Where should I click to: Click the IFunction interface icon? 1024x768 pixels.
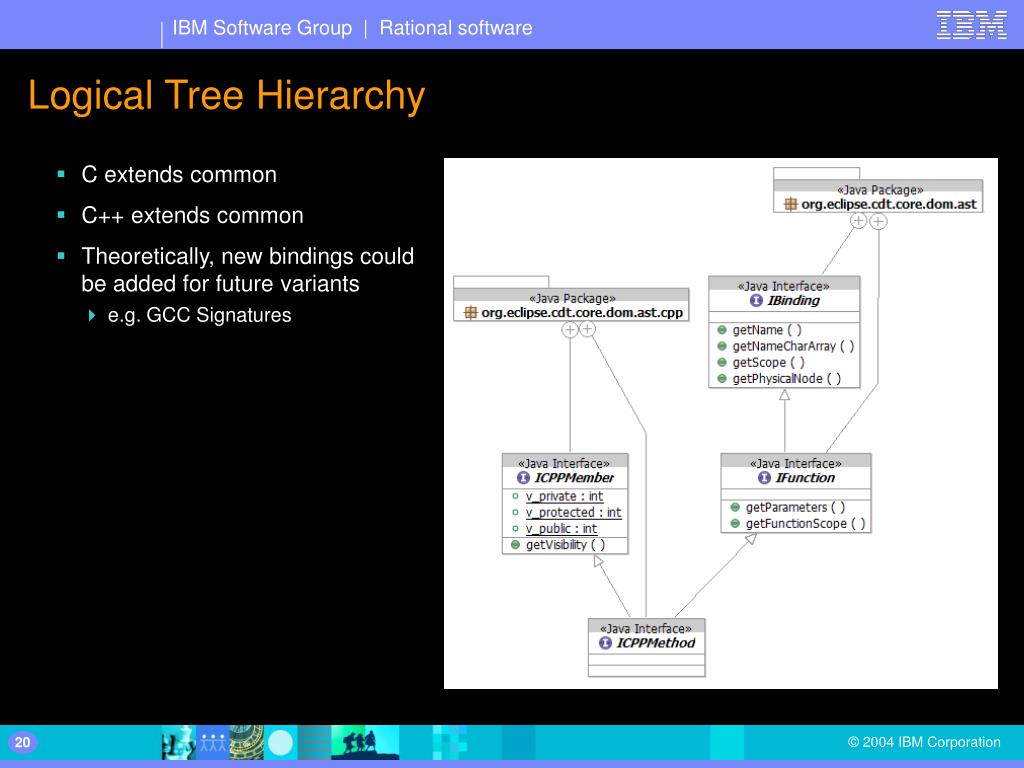764,477
